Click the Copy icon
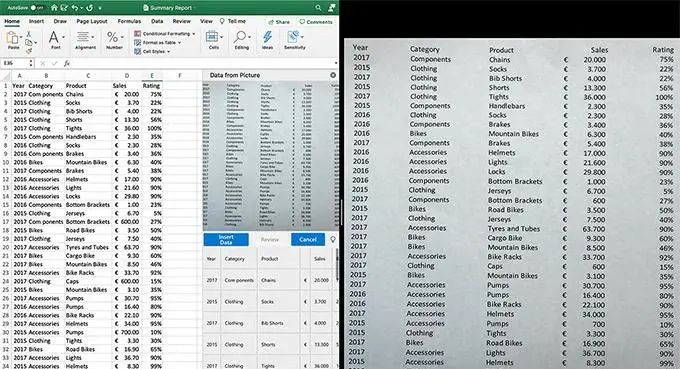Viewport: 680px width, 369px height. [29, 42]
